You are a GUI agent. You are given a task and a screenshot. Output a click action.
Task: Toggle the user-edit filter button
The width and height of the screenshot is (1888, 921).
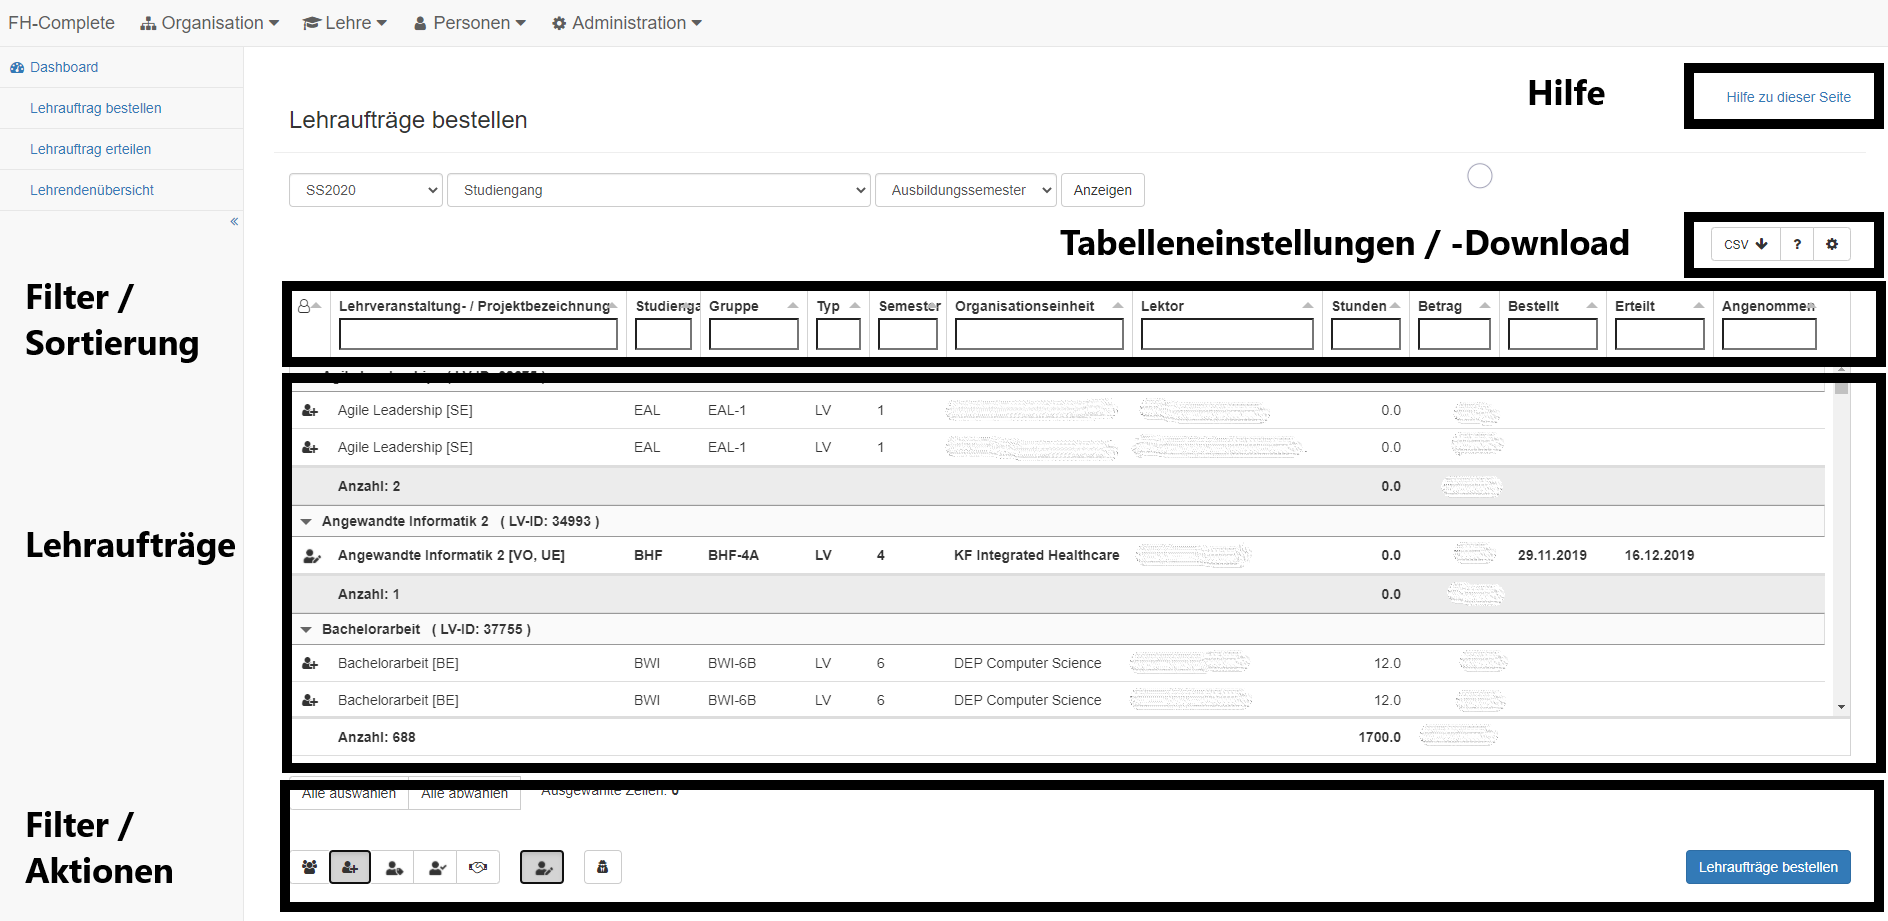click(x=542, y=867)
